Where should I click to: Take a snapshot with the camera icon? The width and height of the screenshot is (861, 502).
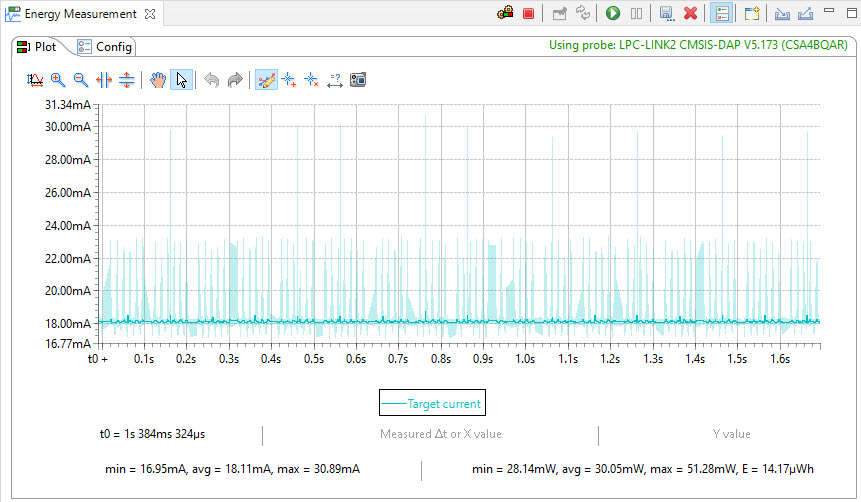click(357, 80)
